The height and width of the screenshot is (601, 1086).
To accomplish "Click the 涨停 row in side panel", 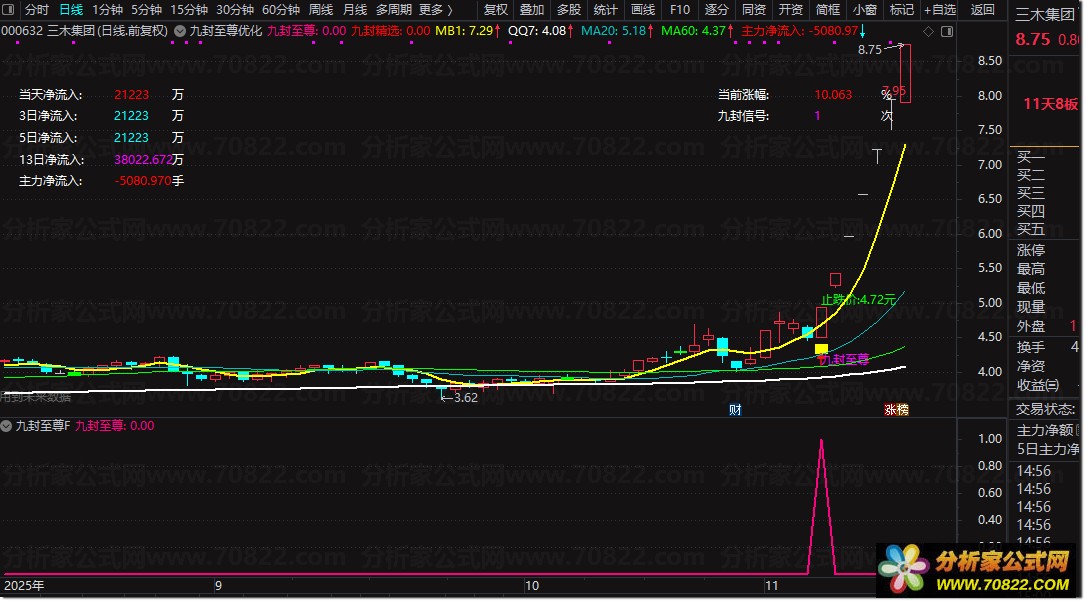I will click(1046, 250).
